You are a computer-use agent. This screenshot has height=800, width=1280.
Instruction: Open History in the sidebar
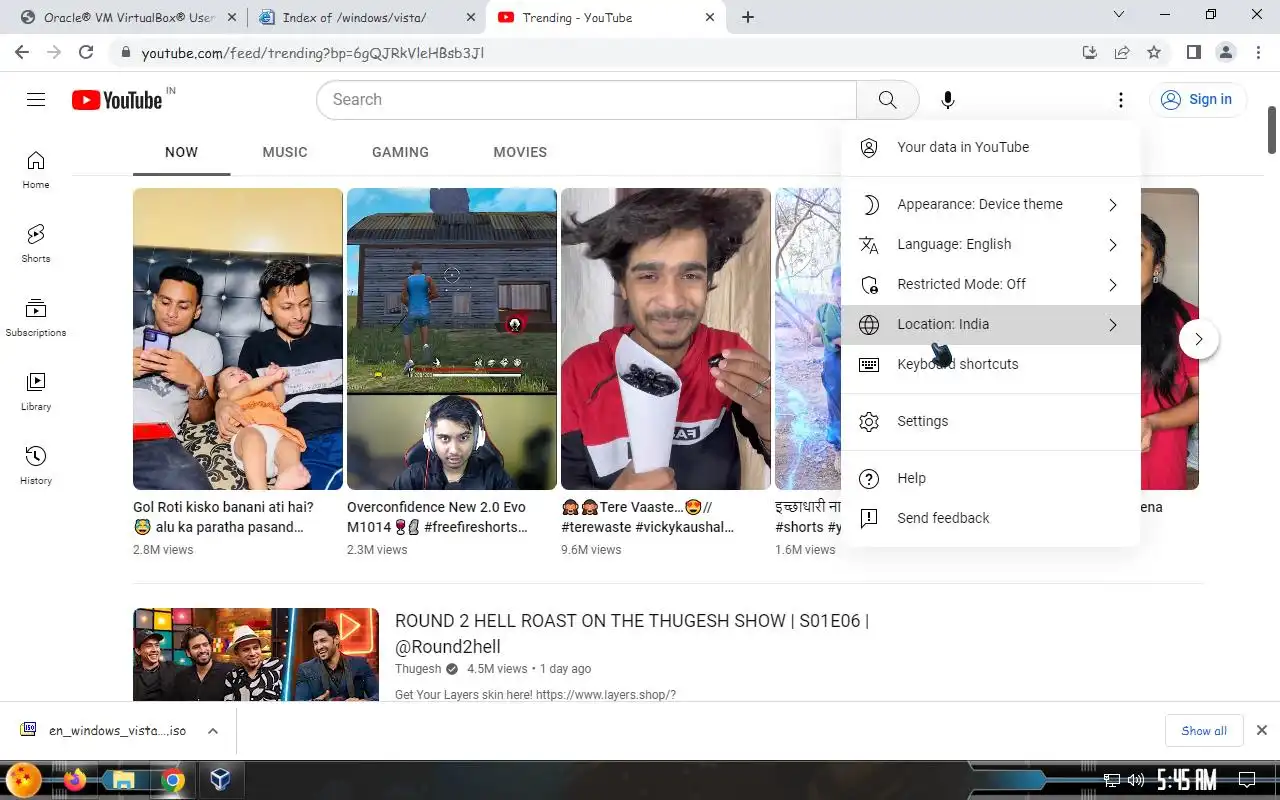pyautogui.click(x=36, y=465)
